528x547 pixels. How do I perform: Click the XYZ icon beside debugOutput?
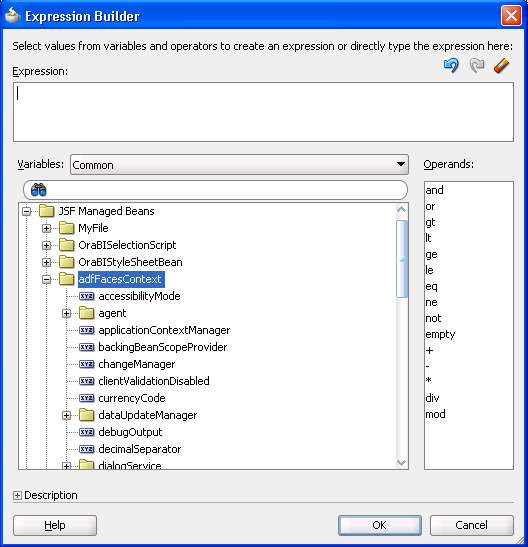(x=86, y=432)
